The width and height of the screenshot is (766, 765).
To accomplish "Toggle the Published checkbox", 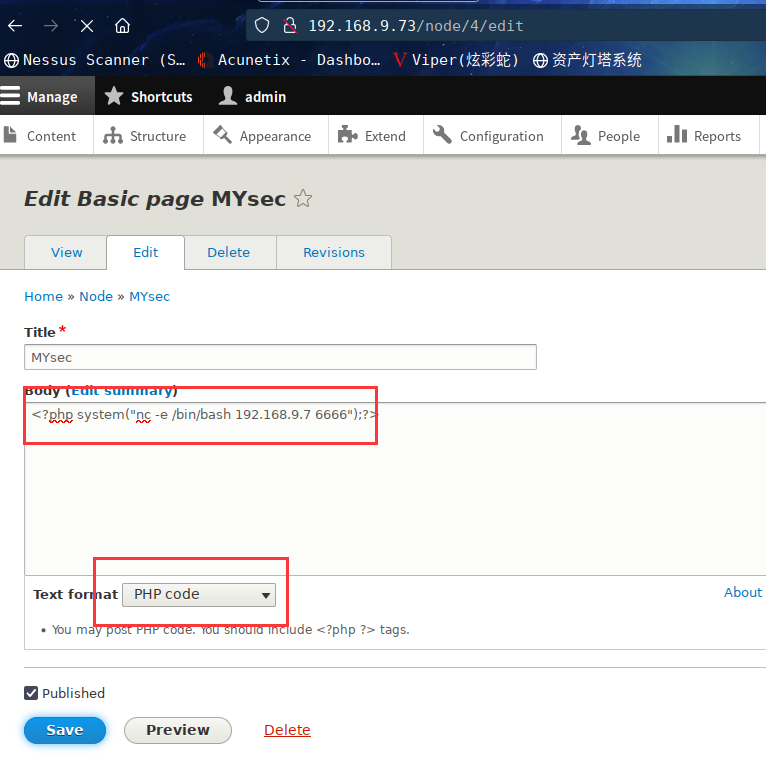I will [x=31, y=693].
